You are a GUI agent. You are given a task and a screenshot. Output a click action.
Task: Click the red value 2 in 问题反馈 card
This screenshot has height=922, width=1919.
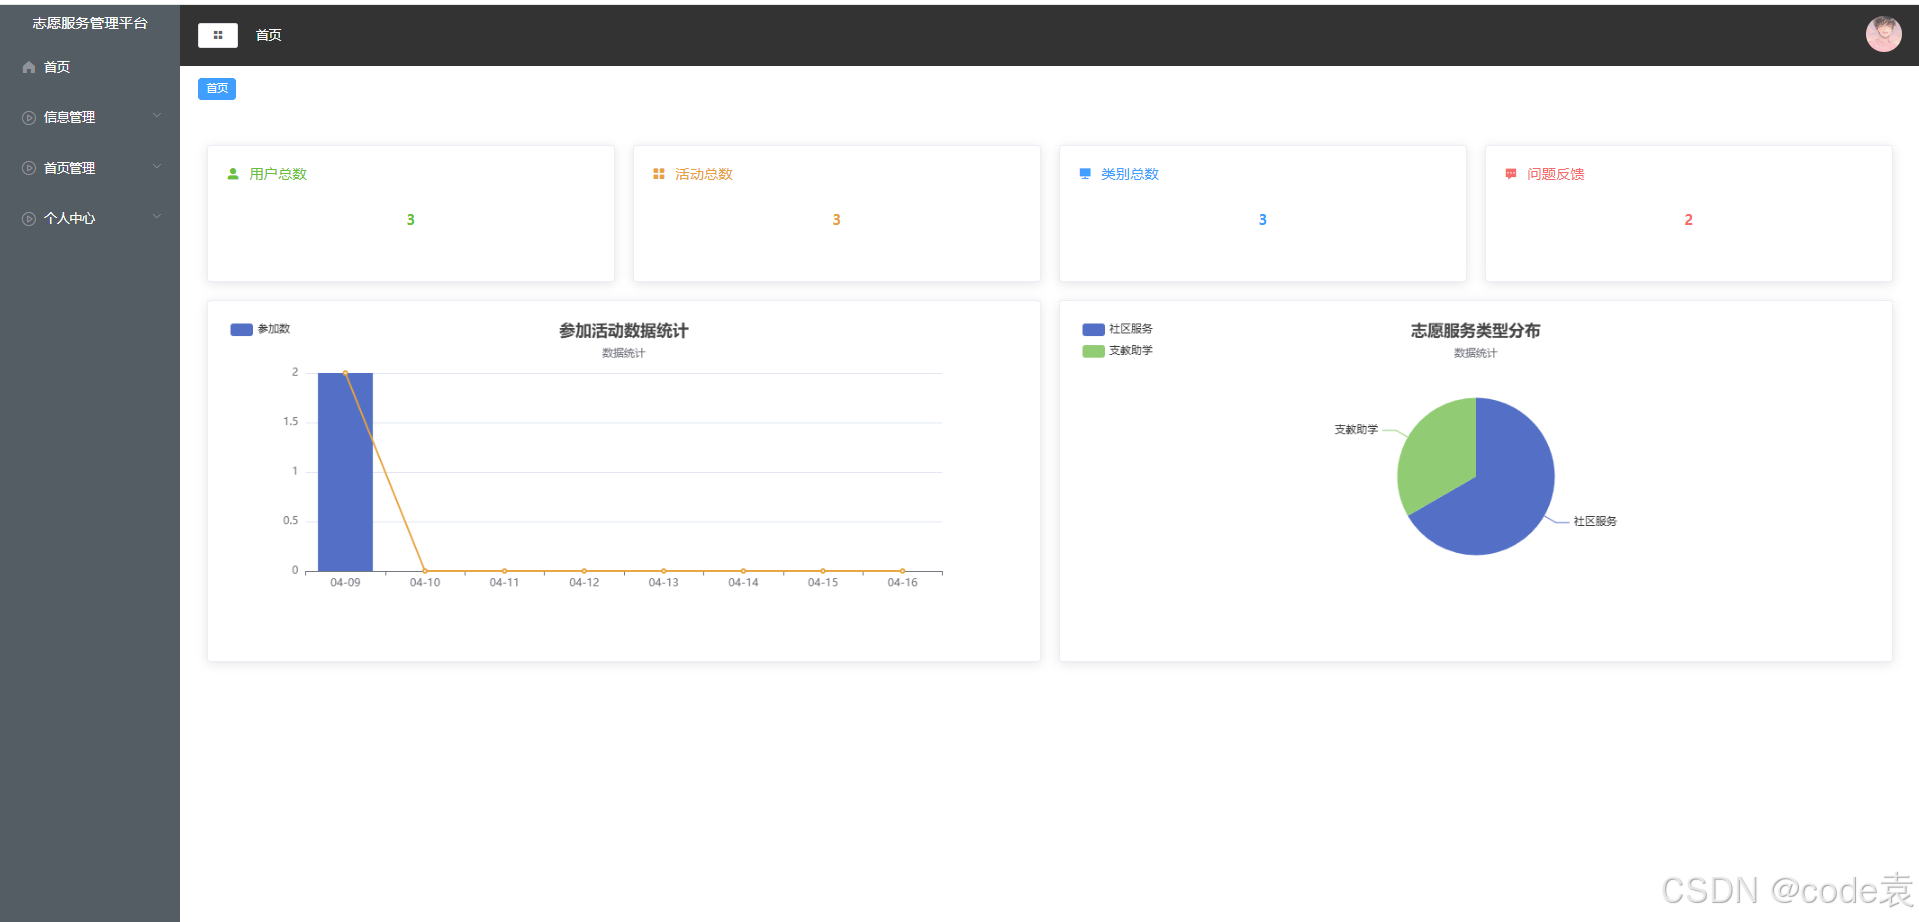[1688, 220]
